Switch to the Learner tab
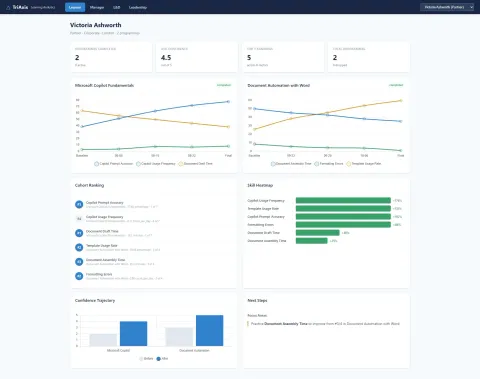The height and width of the screenshot is (379, 480). 75,7
